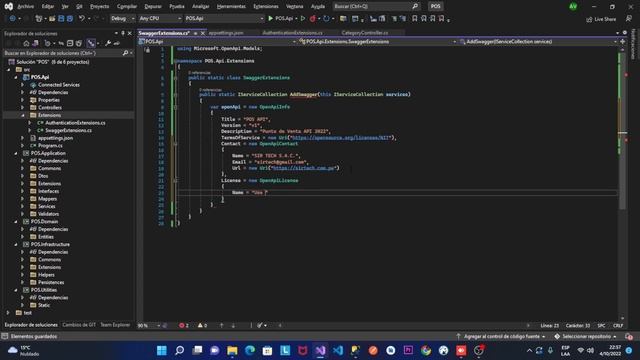Start without debugging using outlined play icon
640x360 pixels.
click(x=303, y=19)
